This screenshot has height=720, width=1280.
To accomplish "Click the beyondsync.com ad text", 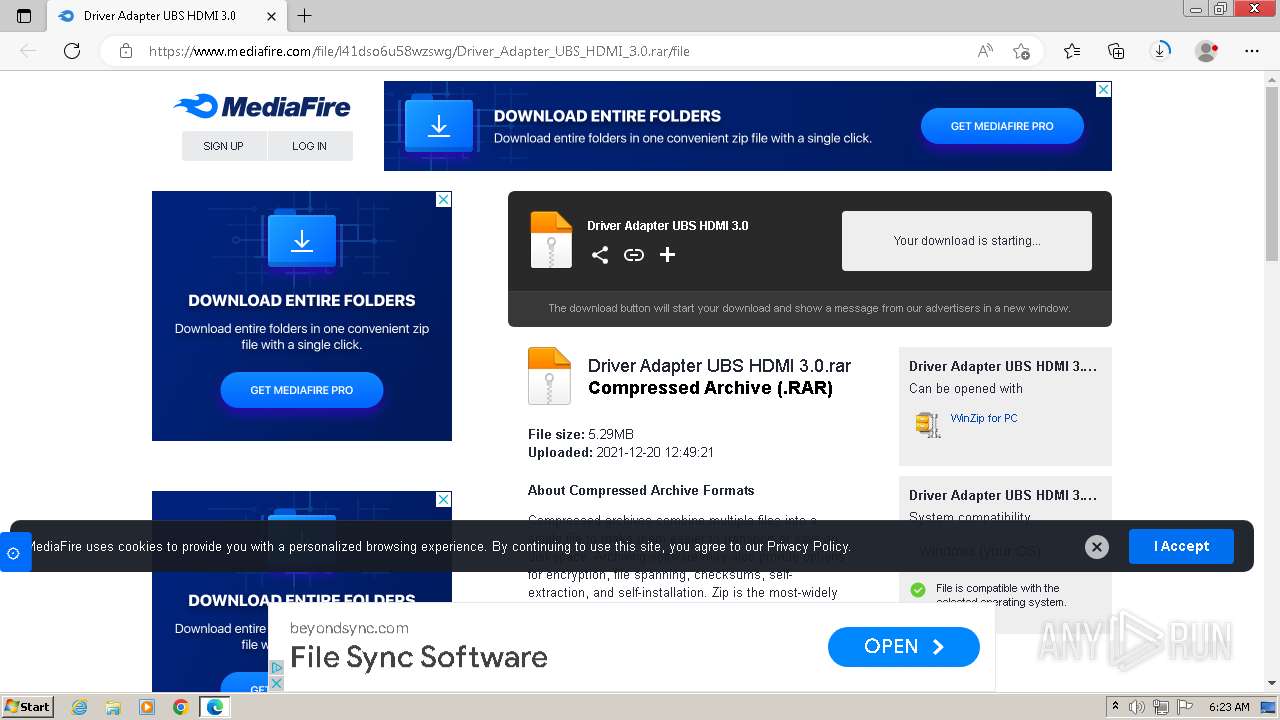I will point(349,628).
